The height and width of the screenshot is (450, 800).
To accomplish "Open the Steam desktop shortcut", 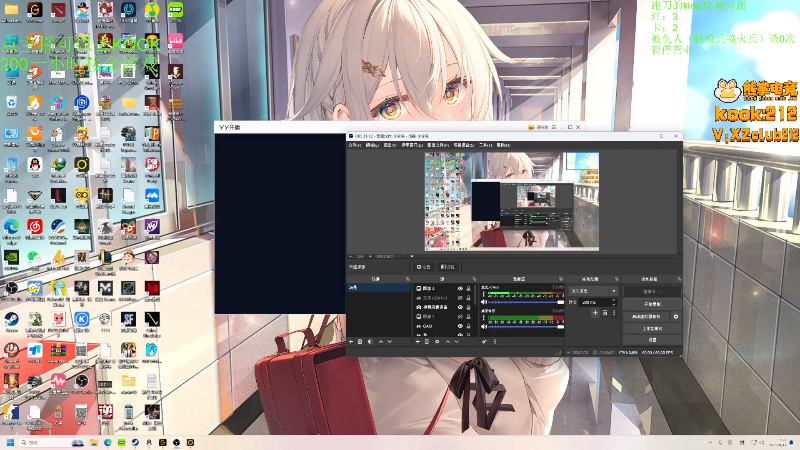I will click(x=11, y=322).
